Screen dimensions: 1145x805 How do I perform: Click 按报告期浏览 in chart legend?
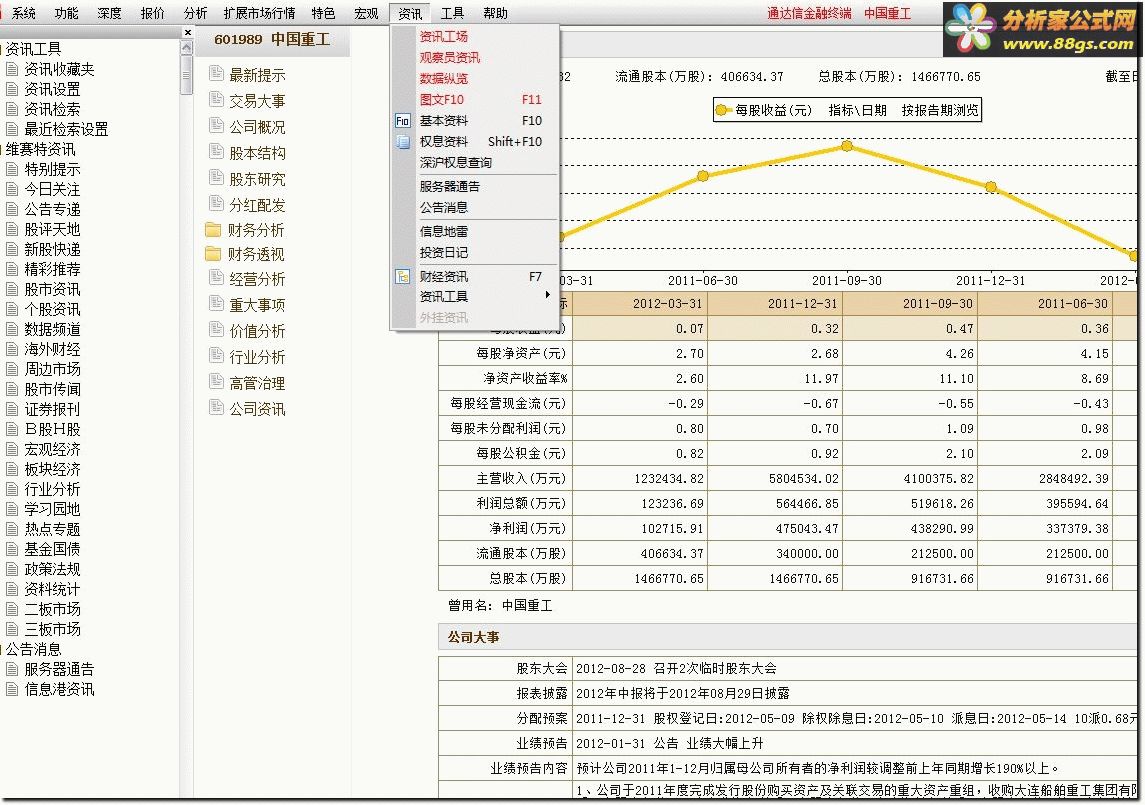point(939,110)
